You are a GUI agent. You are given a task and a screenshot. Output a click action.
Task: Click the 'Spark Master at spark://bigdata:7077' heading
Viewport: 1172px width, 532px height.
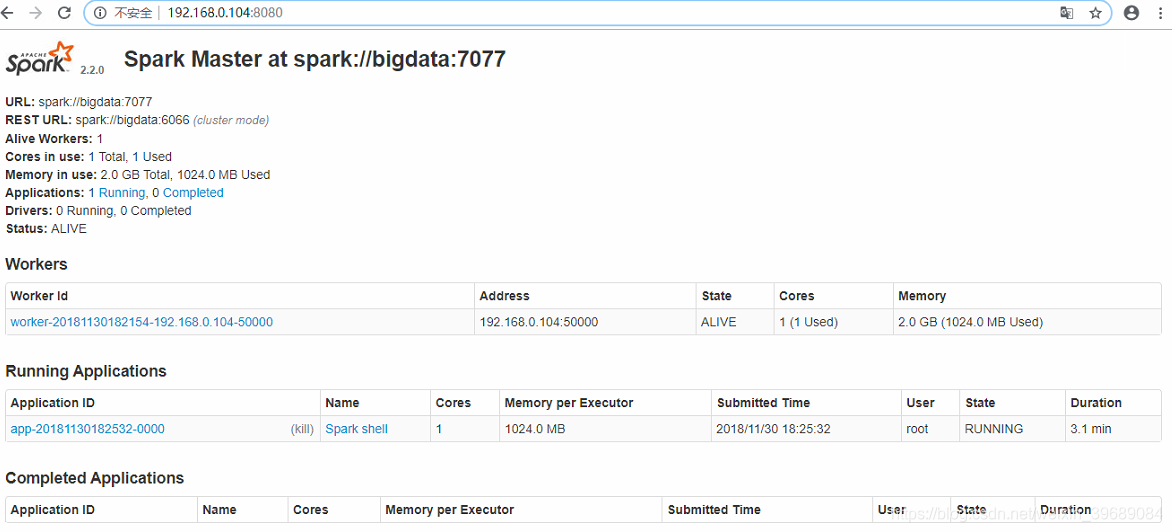click(315, 59)
